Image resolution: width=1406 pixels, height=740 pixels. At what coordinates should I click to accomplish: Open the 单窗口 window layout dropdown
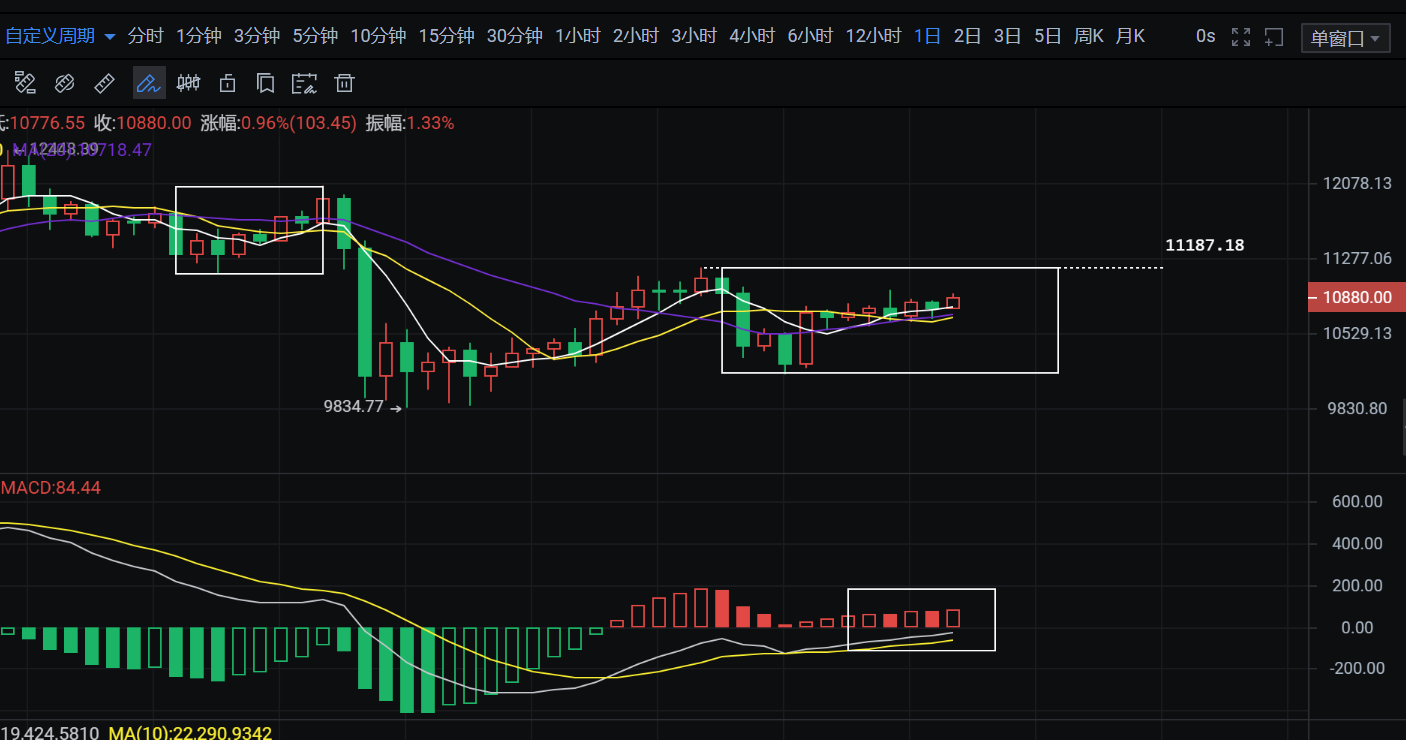point(1346,38)
